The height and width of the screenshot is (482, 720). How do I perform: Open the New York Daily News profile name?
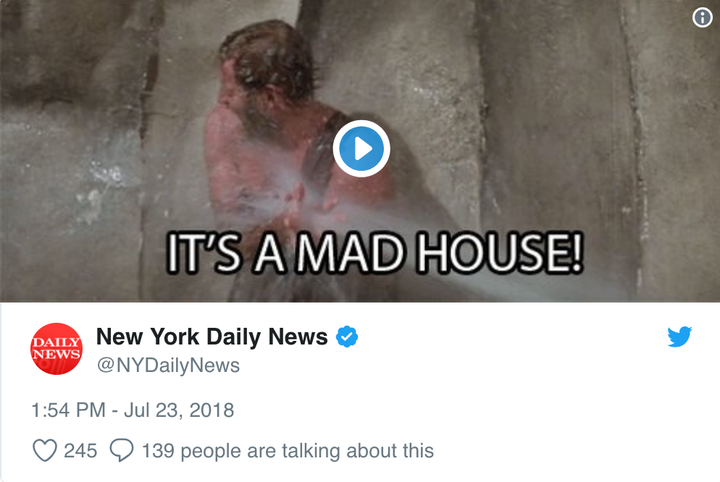pos(212,336)
